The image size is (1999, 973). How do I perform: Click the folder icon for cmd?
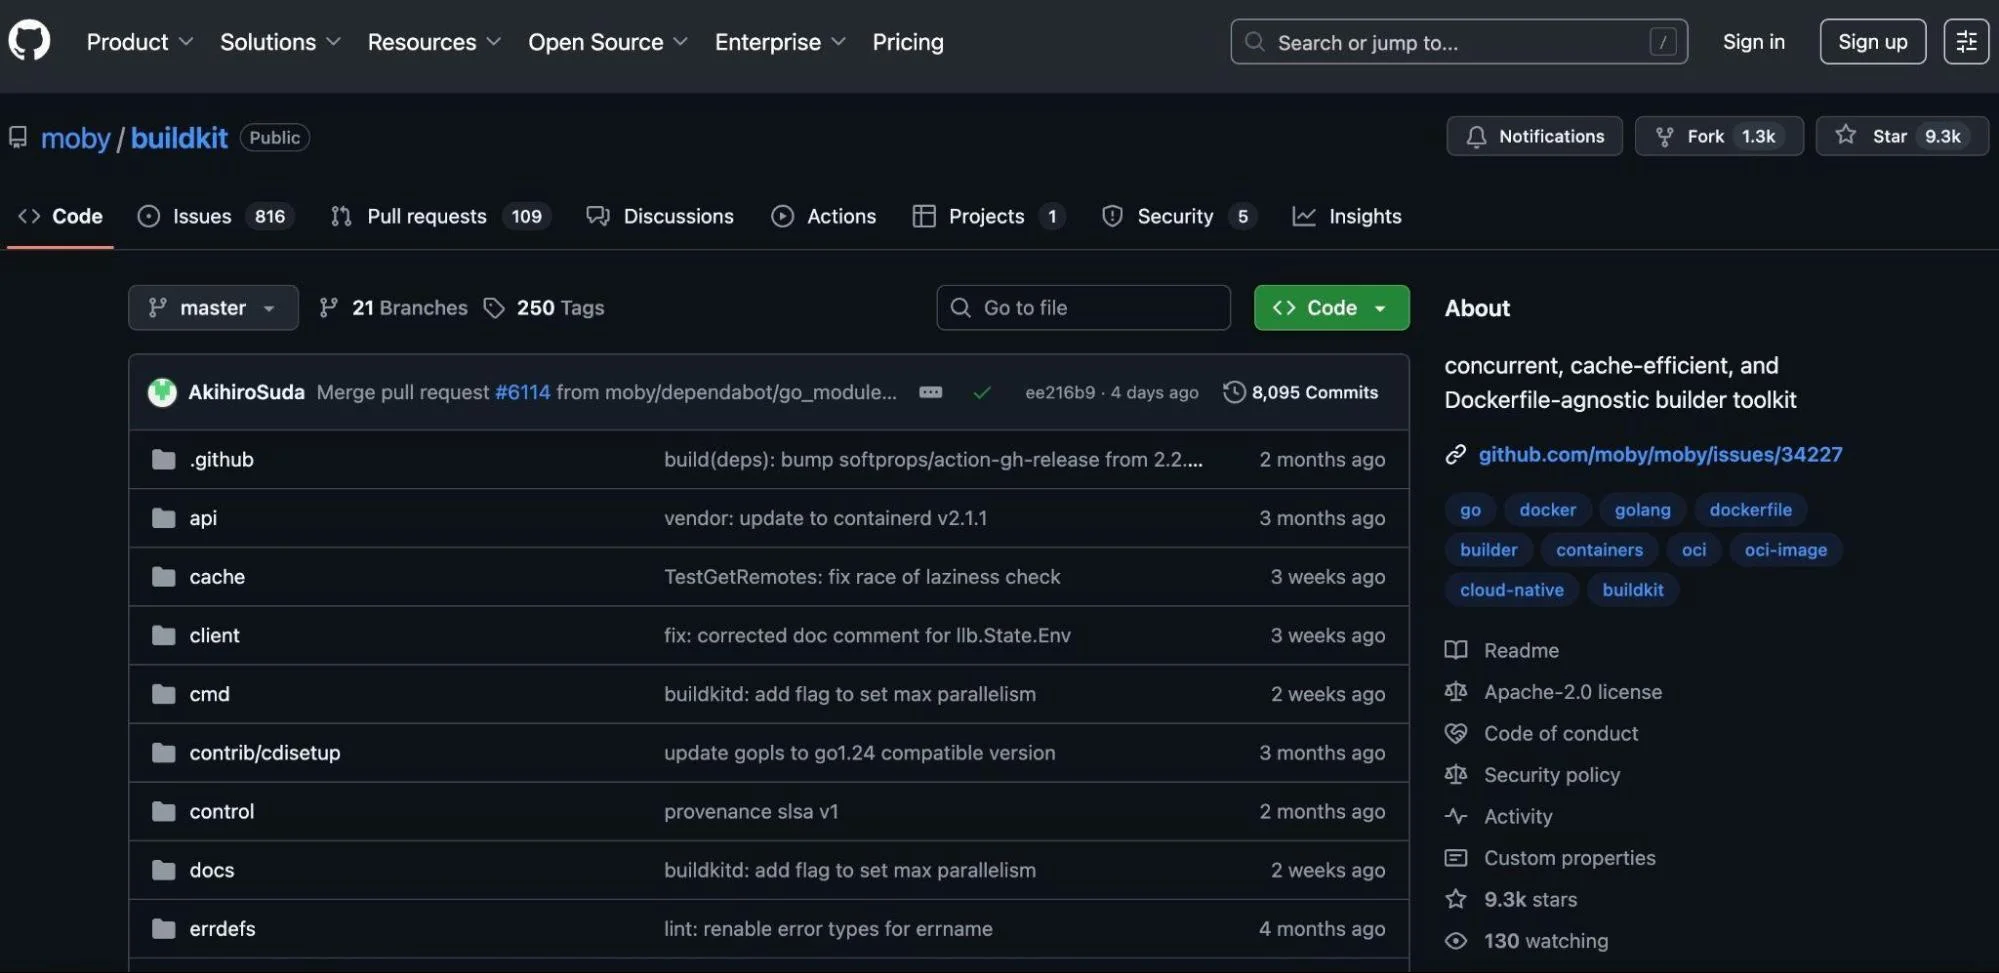163,694
